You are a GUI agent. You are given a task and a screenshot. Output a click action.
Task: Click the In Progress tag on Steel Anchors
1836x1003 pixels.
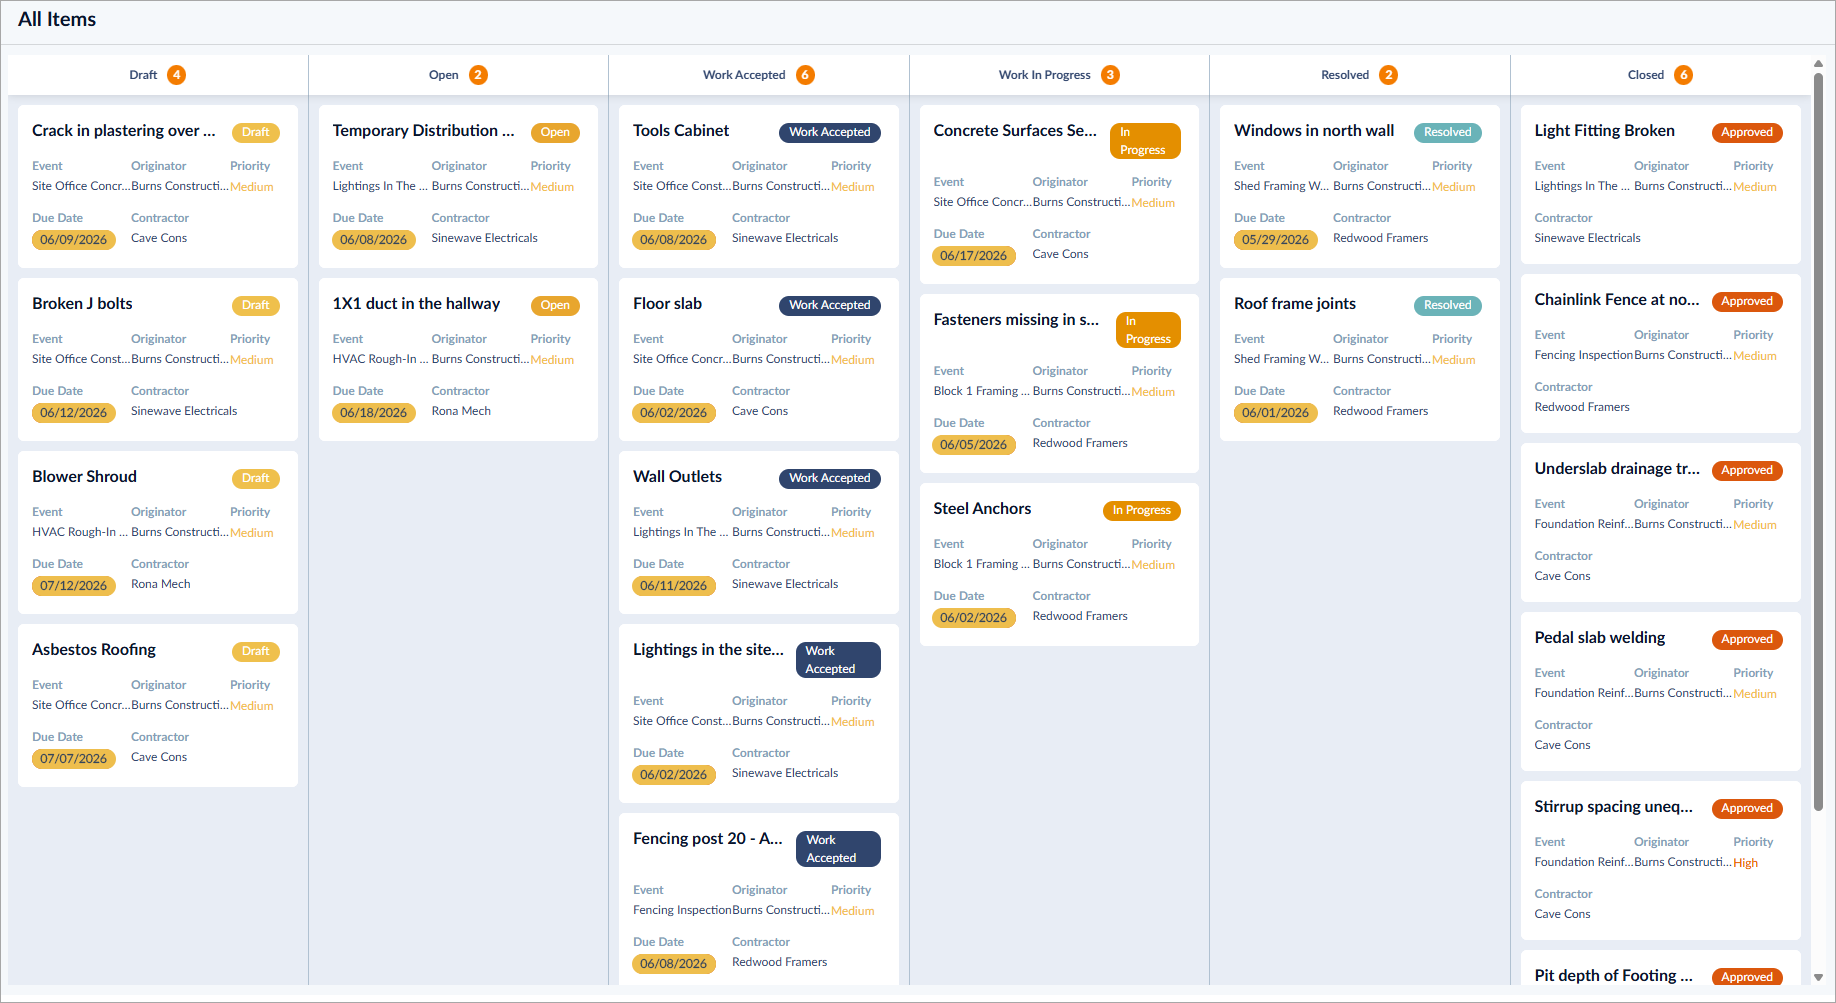pos(1141,510)
